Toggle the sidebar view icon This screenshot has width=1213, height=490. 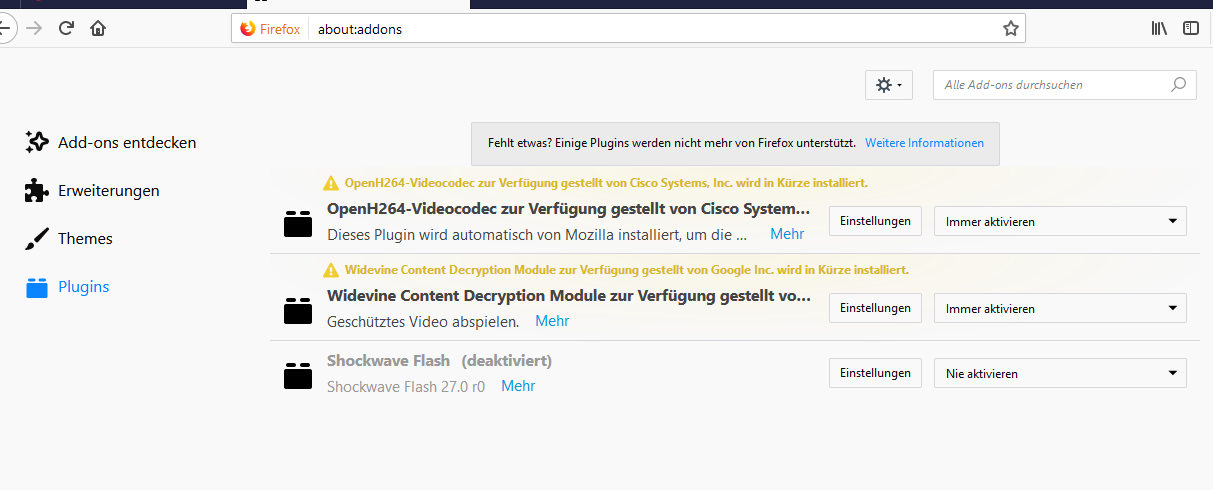[x=1191, y=28]
